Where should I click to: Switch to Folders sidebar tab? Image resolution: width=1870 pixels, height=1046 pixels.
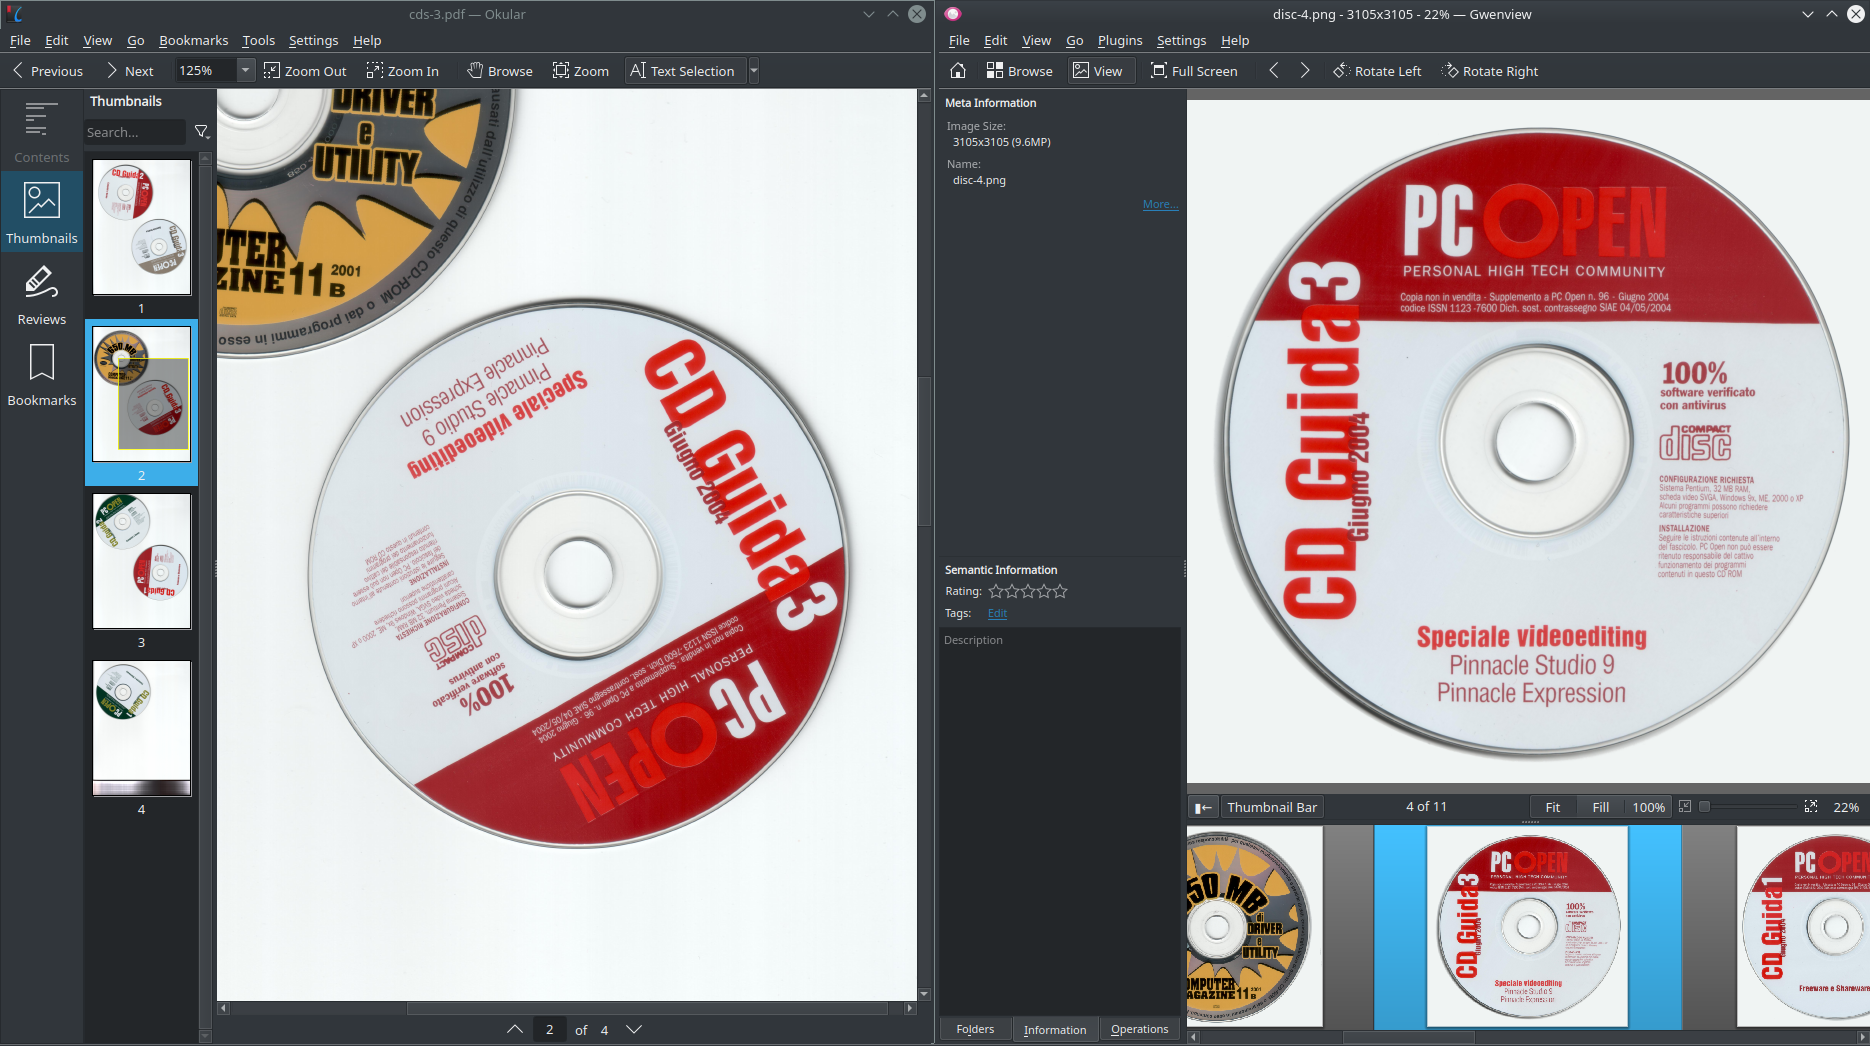(x=975, y=1029)
